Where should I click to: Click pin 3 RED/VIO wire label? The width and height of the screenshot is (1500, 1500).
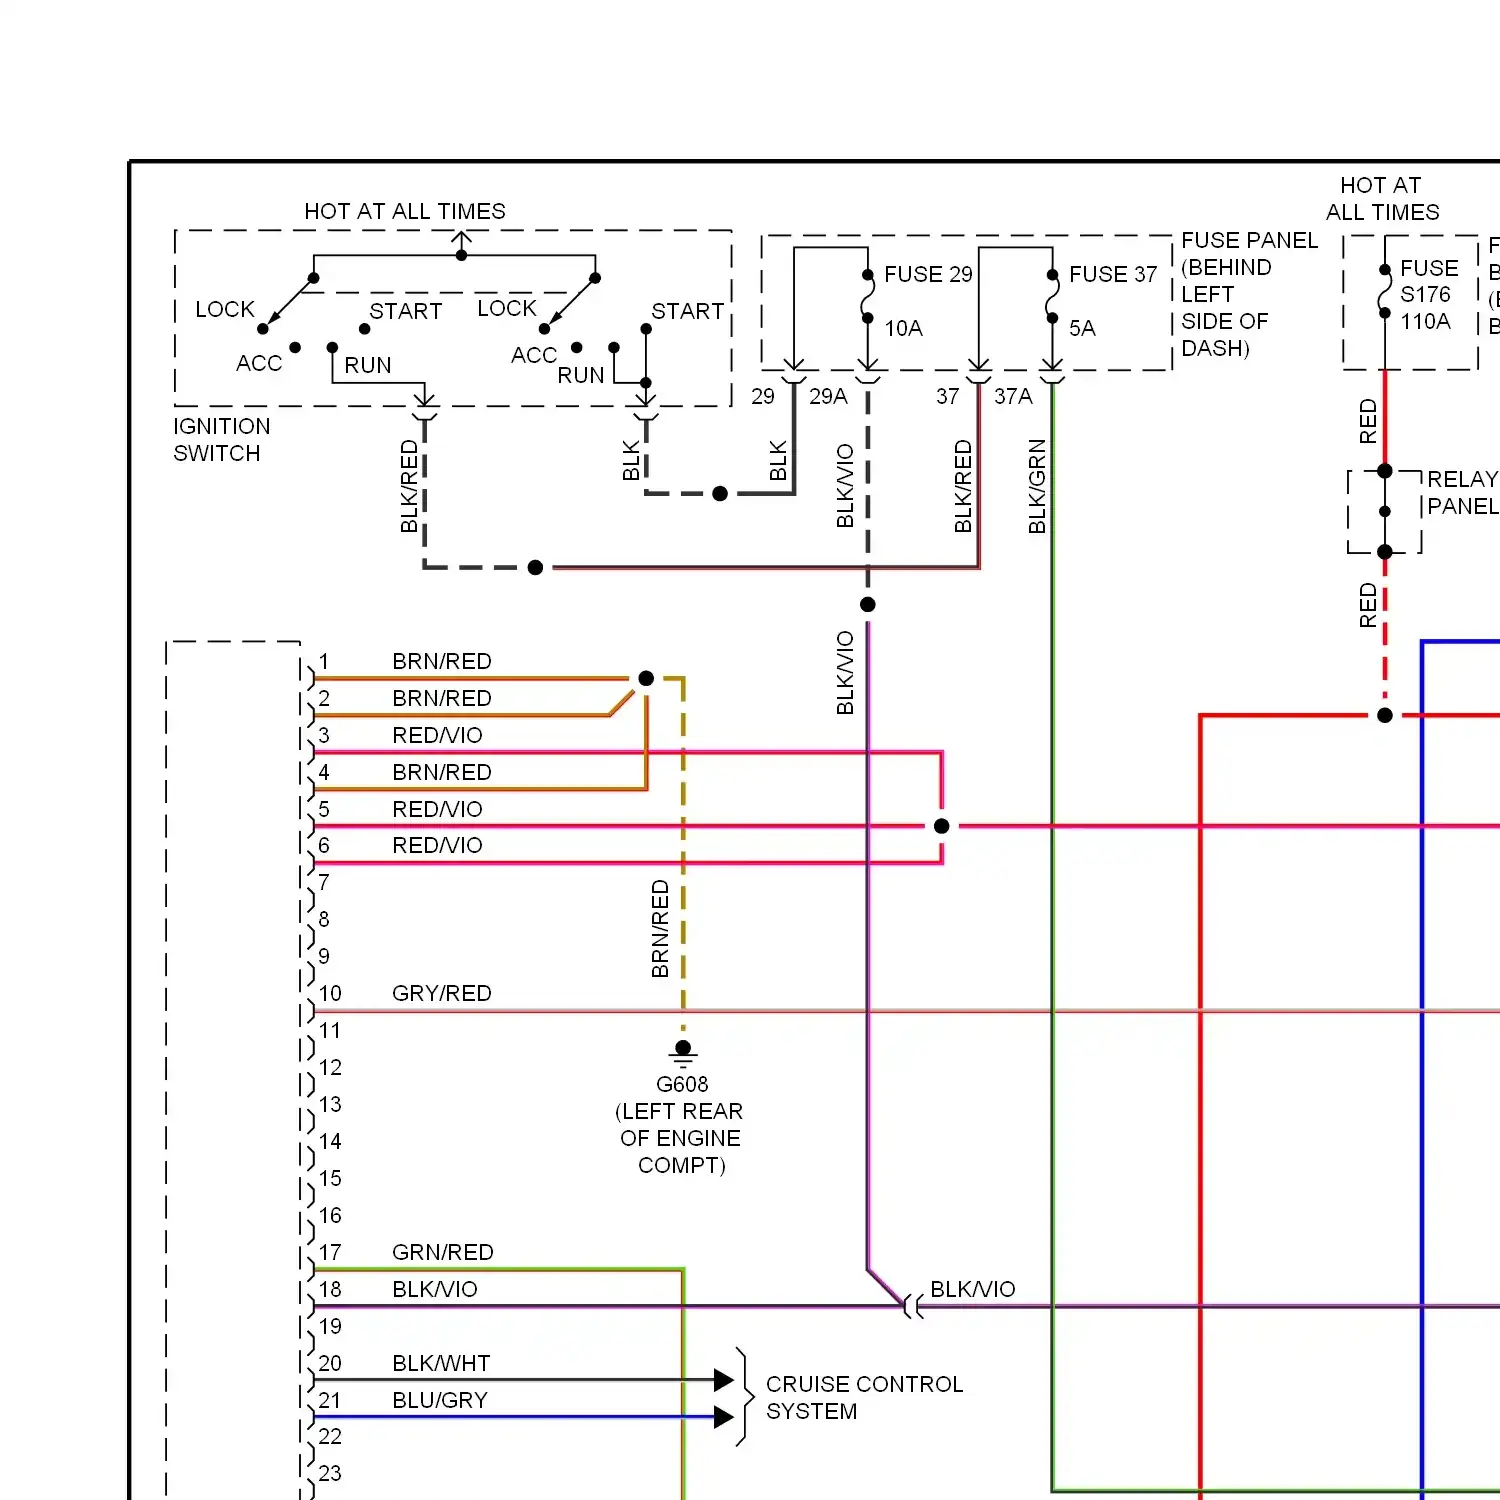click(437, 735)
